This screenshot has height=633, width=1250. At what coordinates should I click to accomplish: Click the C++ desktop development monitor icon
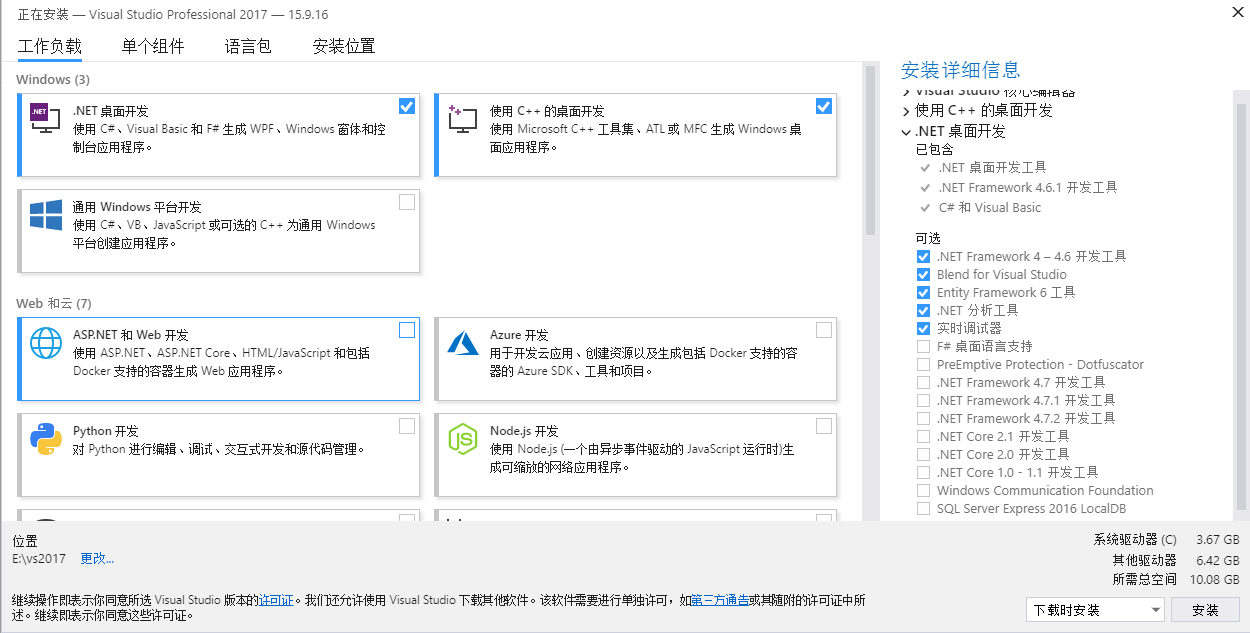(462, 118)
